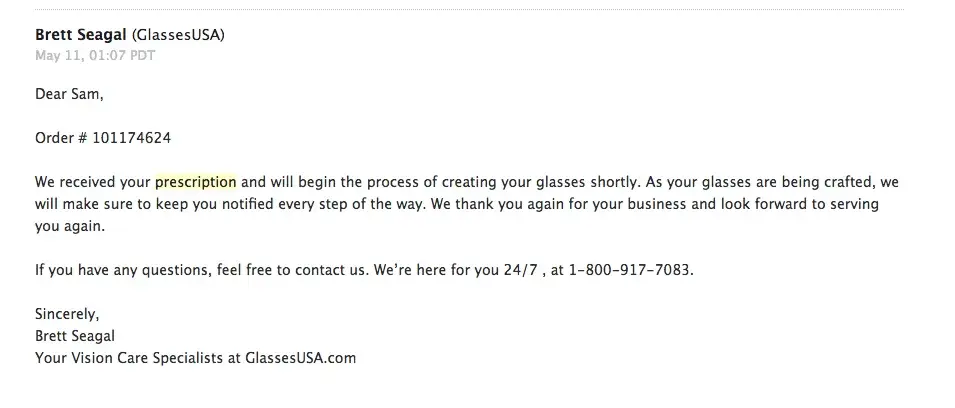Click the phone number 1-800-917-7083
955x408 pixels.
631,270
